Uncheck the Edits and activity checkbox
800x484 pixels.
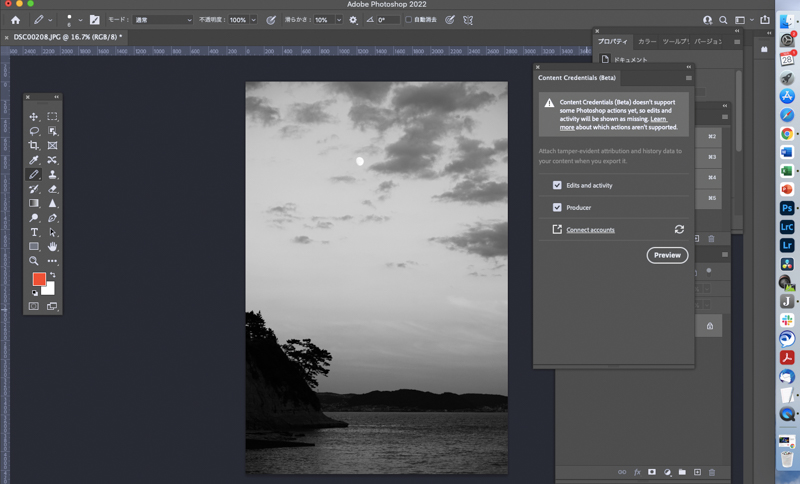pos(557,185)
